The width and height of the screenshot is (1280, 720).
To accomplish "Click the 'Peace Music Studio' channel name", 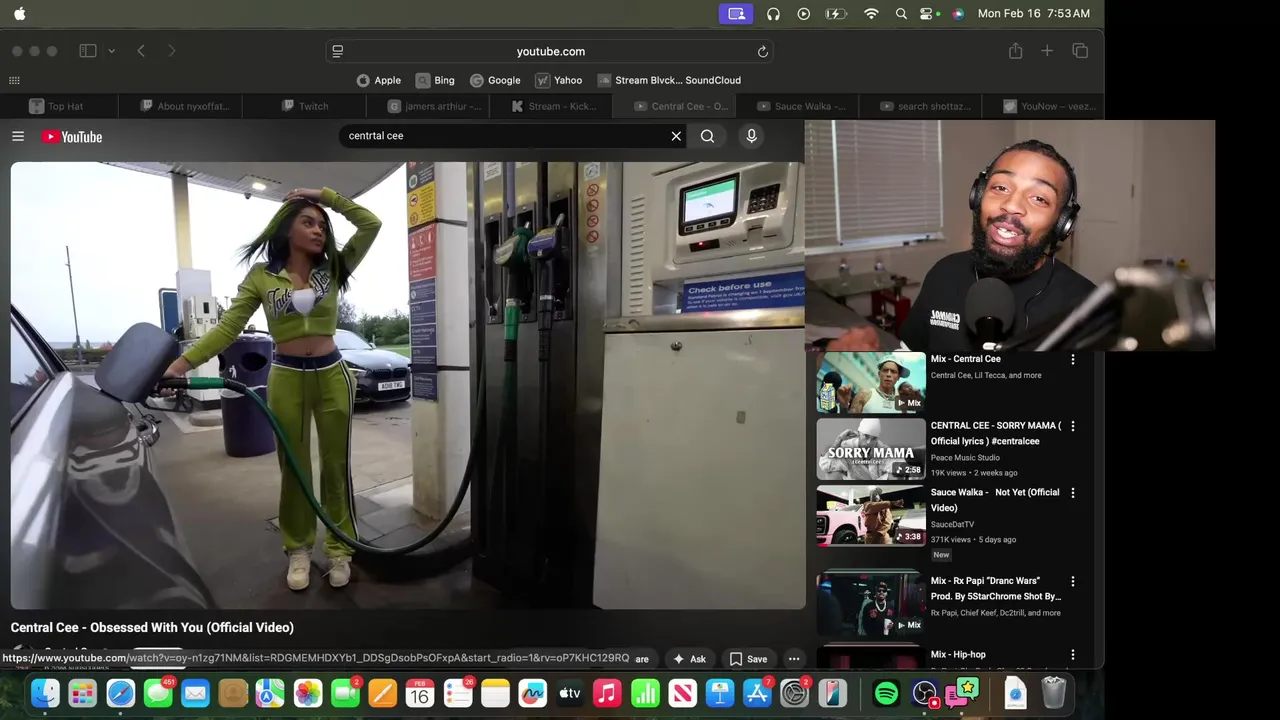I will click(x=965, y=458).
